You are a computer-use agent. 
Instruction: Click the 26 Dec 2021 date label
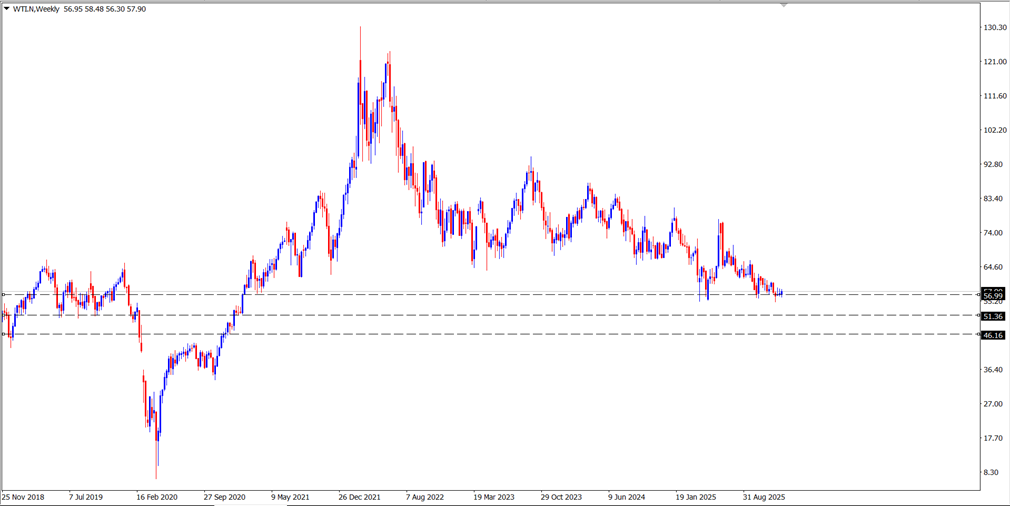pos(359,496)
